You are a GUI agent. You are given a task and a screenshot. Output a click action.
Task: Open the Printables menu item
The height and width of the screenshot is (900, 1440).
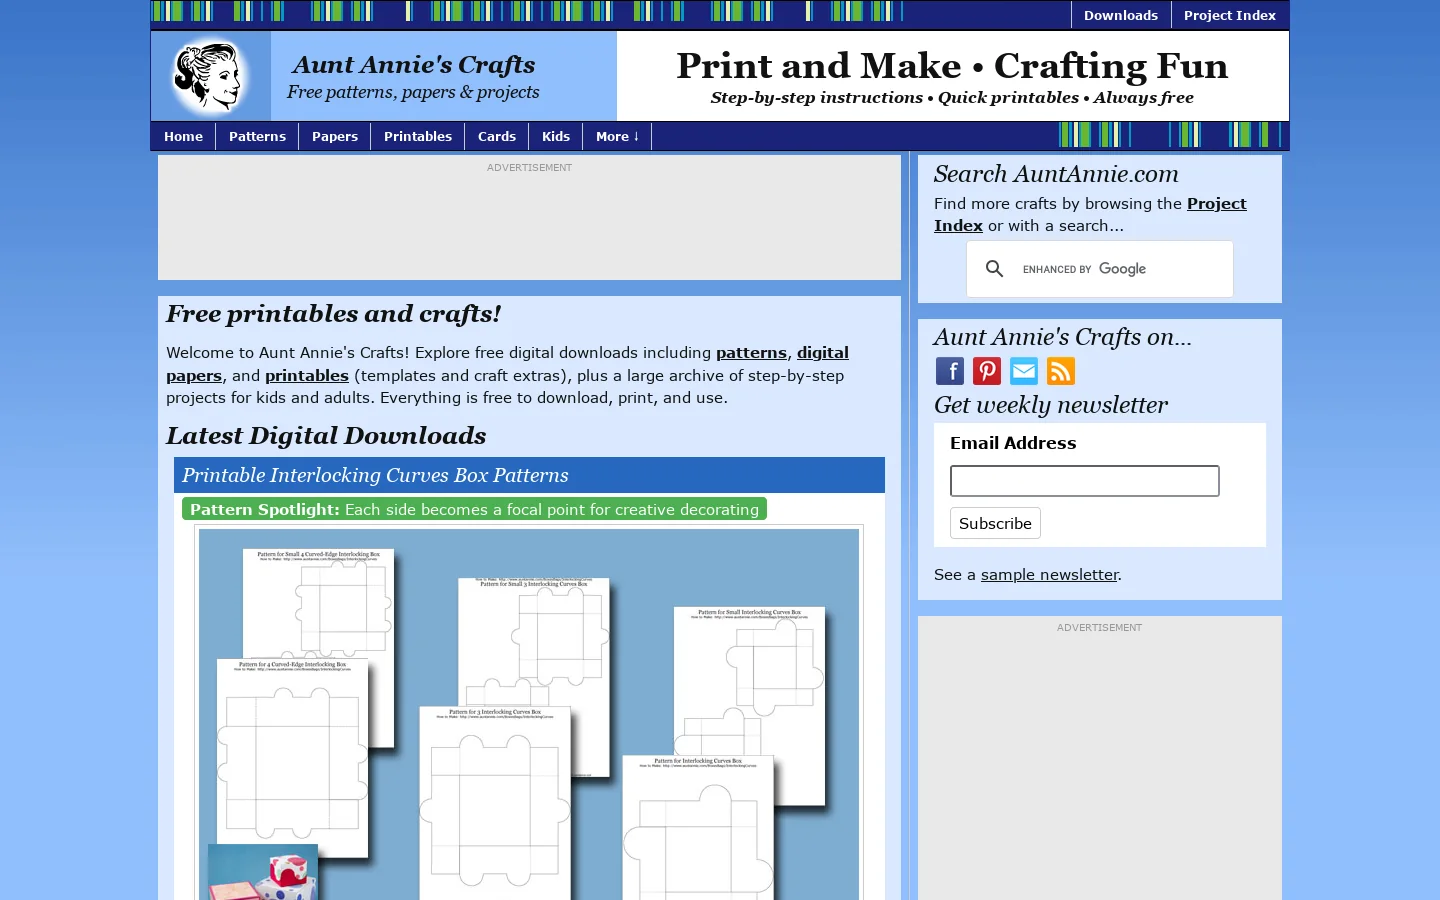[x=417, y=137]
